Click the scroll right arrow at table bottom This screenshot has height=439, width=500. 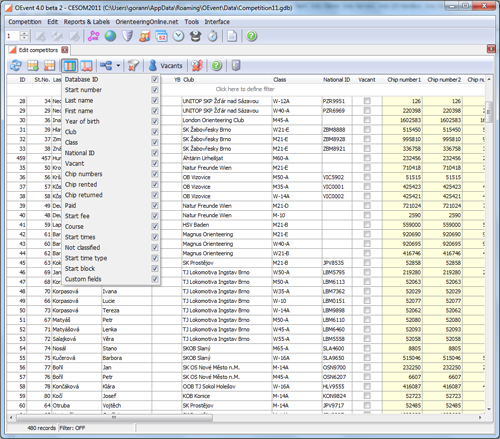(x=480, y=417)
